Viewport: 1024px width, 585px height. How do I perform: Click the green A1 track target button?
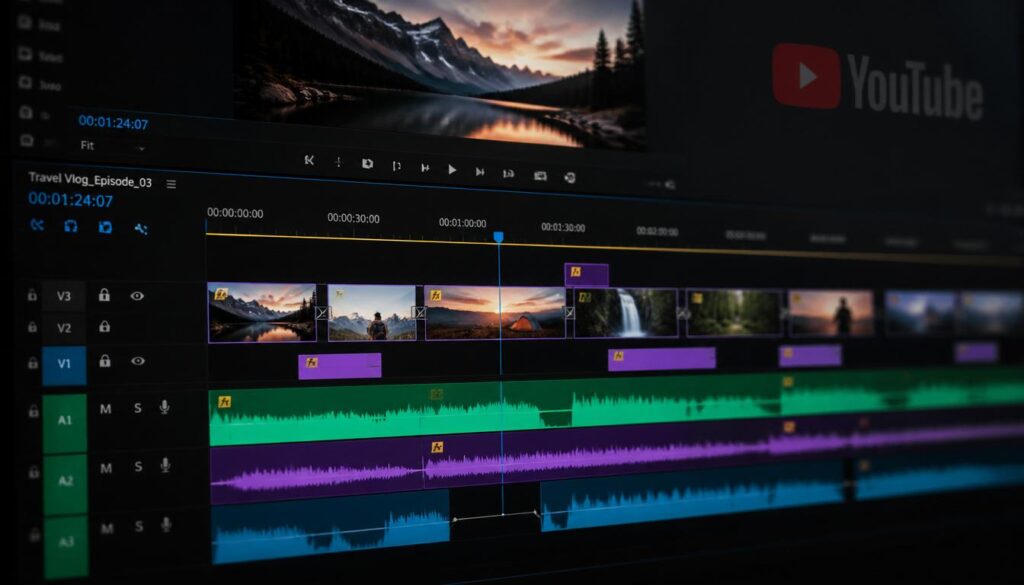65,423
